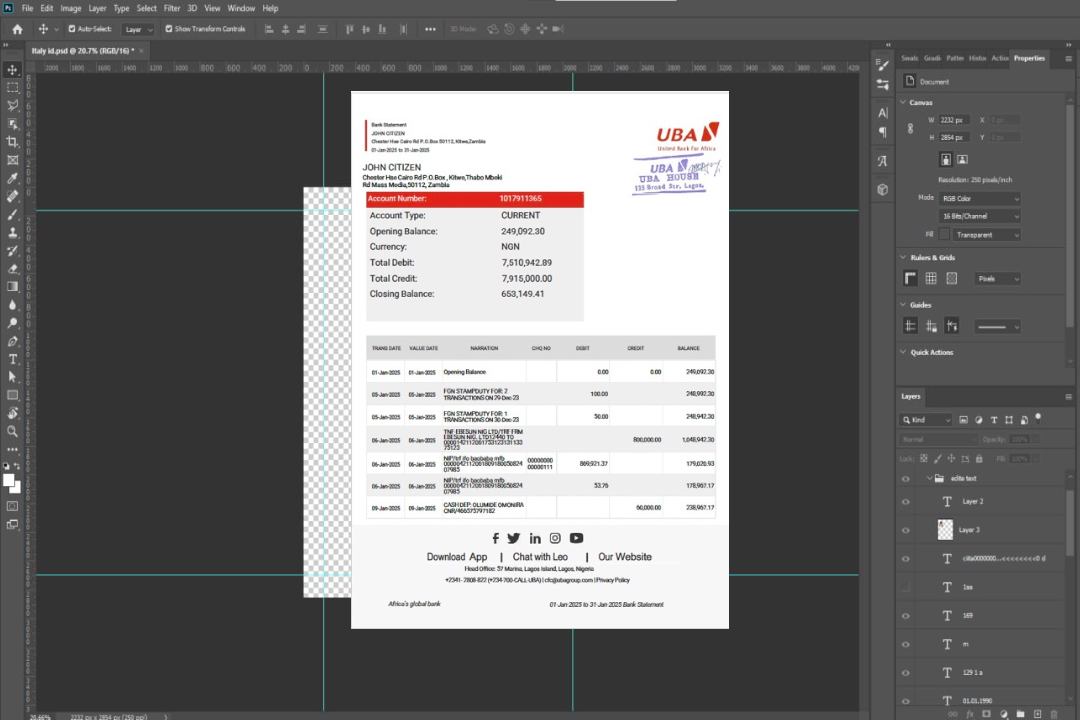Open the File menu
This screenshot has width=1080, height=720.
pos(27,8)
